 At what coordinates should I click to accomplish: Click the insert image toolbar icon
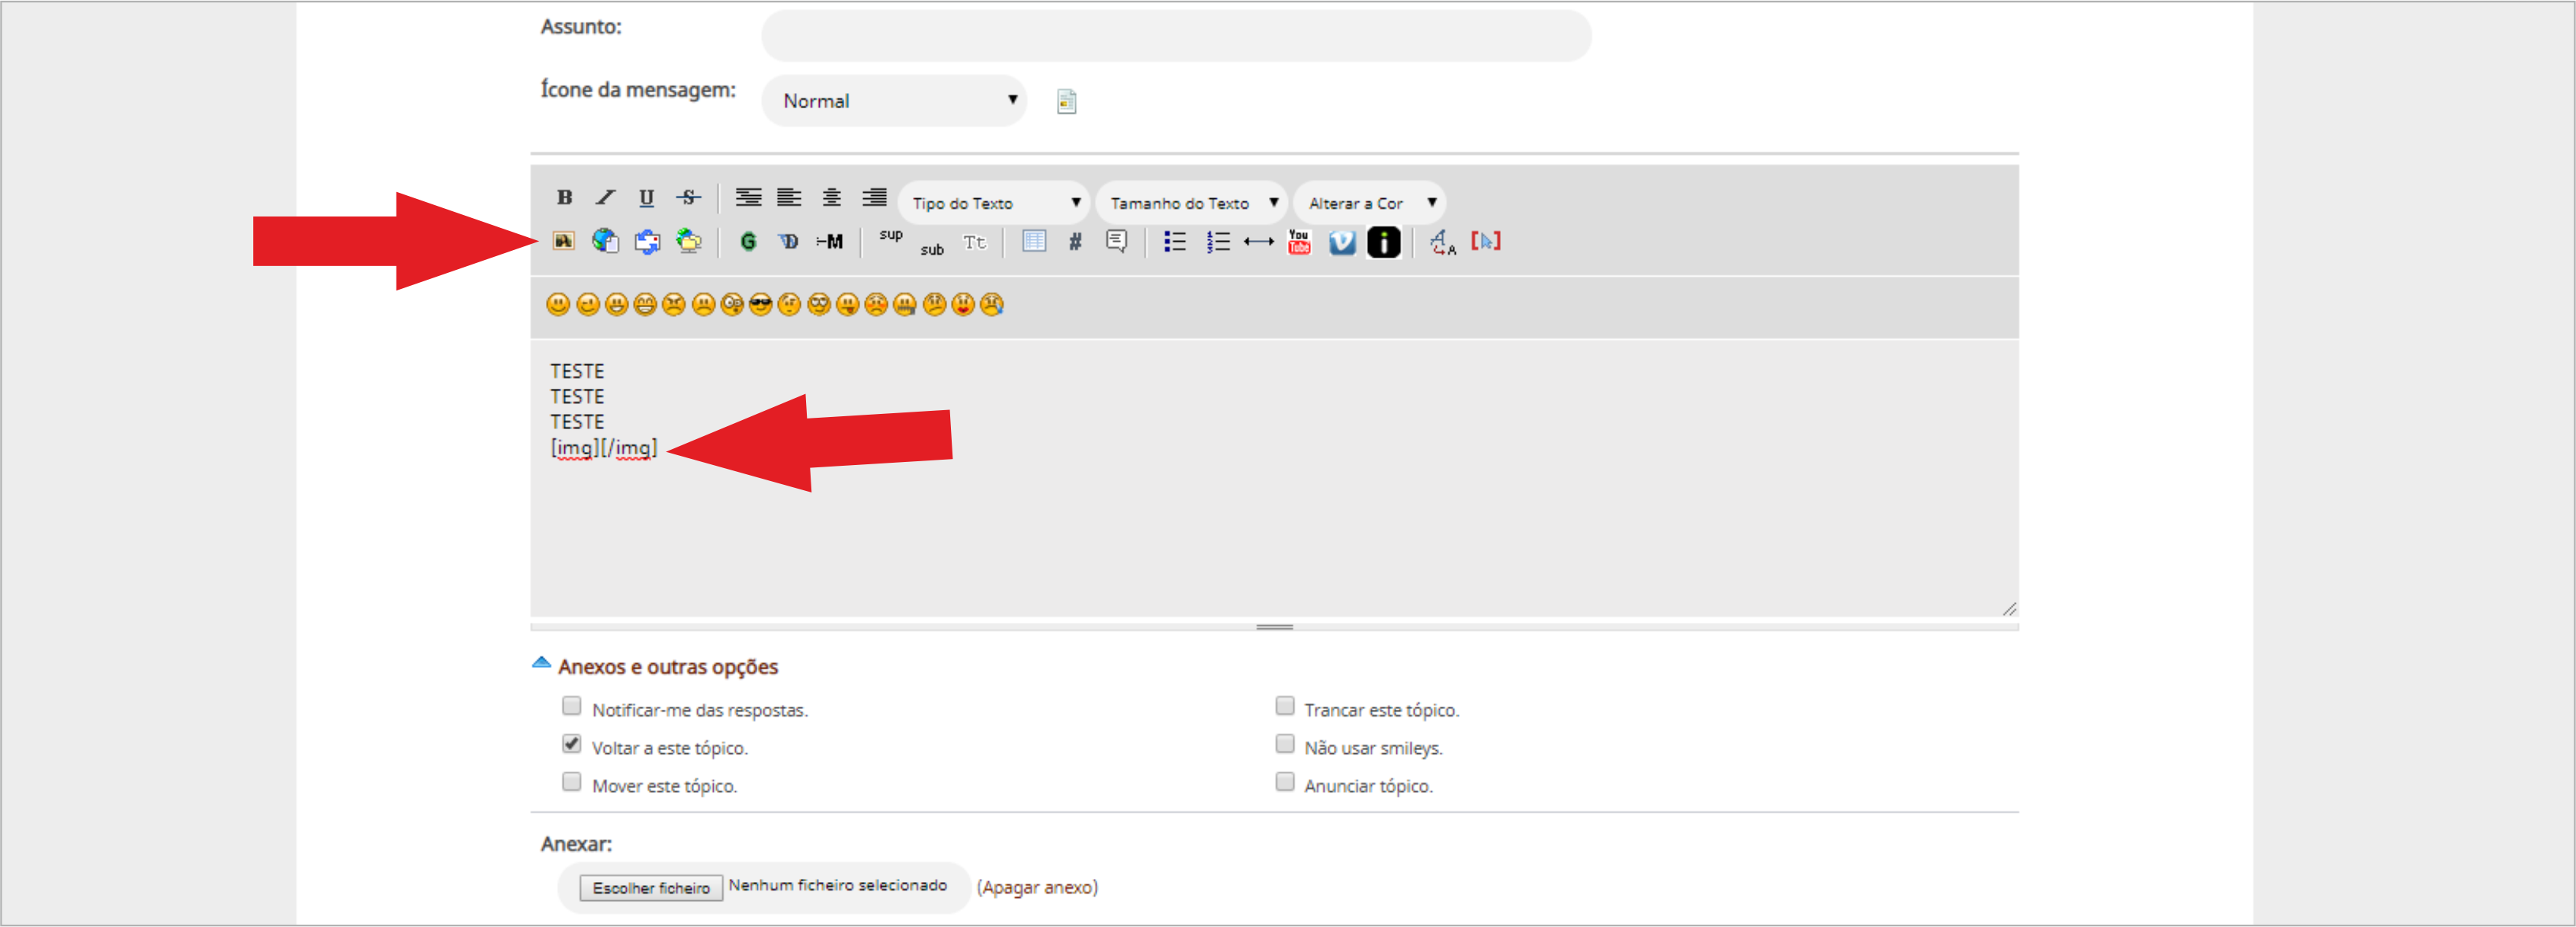click(x=563, y=241)
